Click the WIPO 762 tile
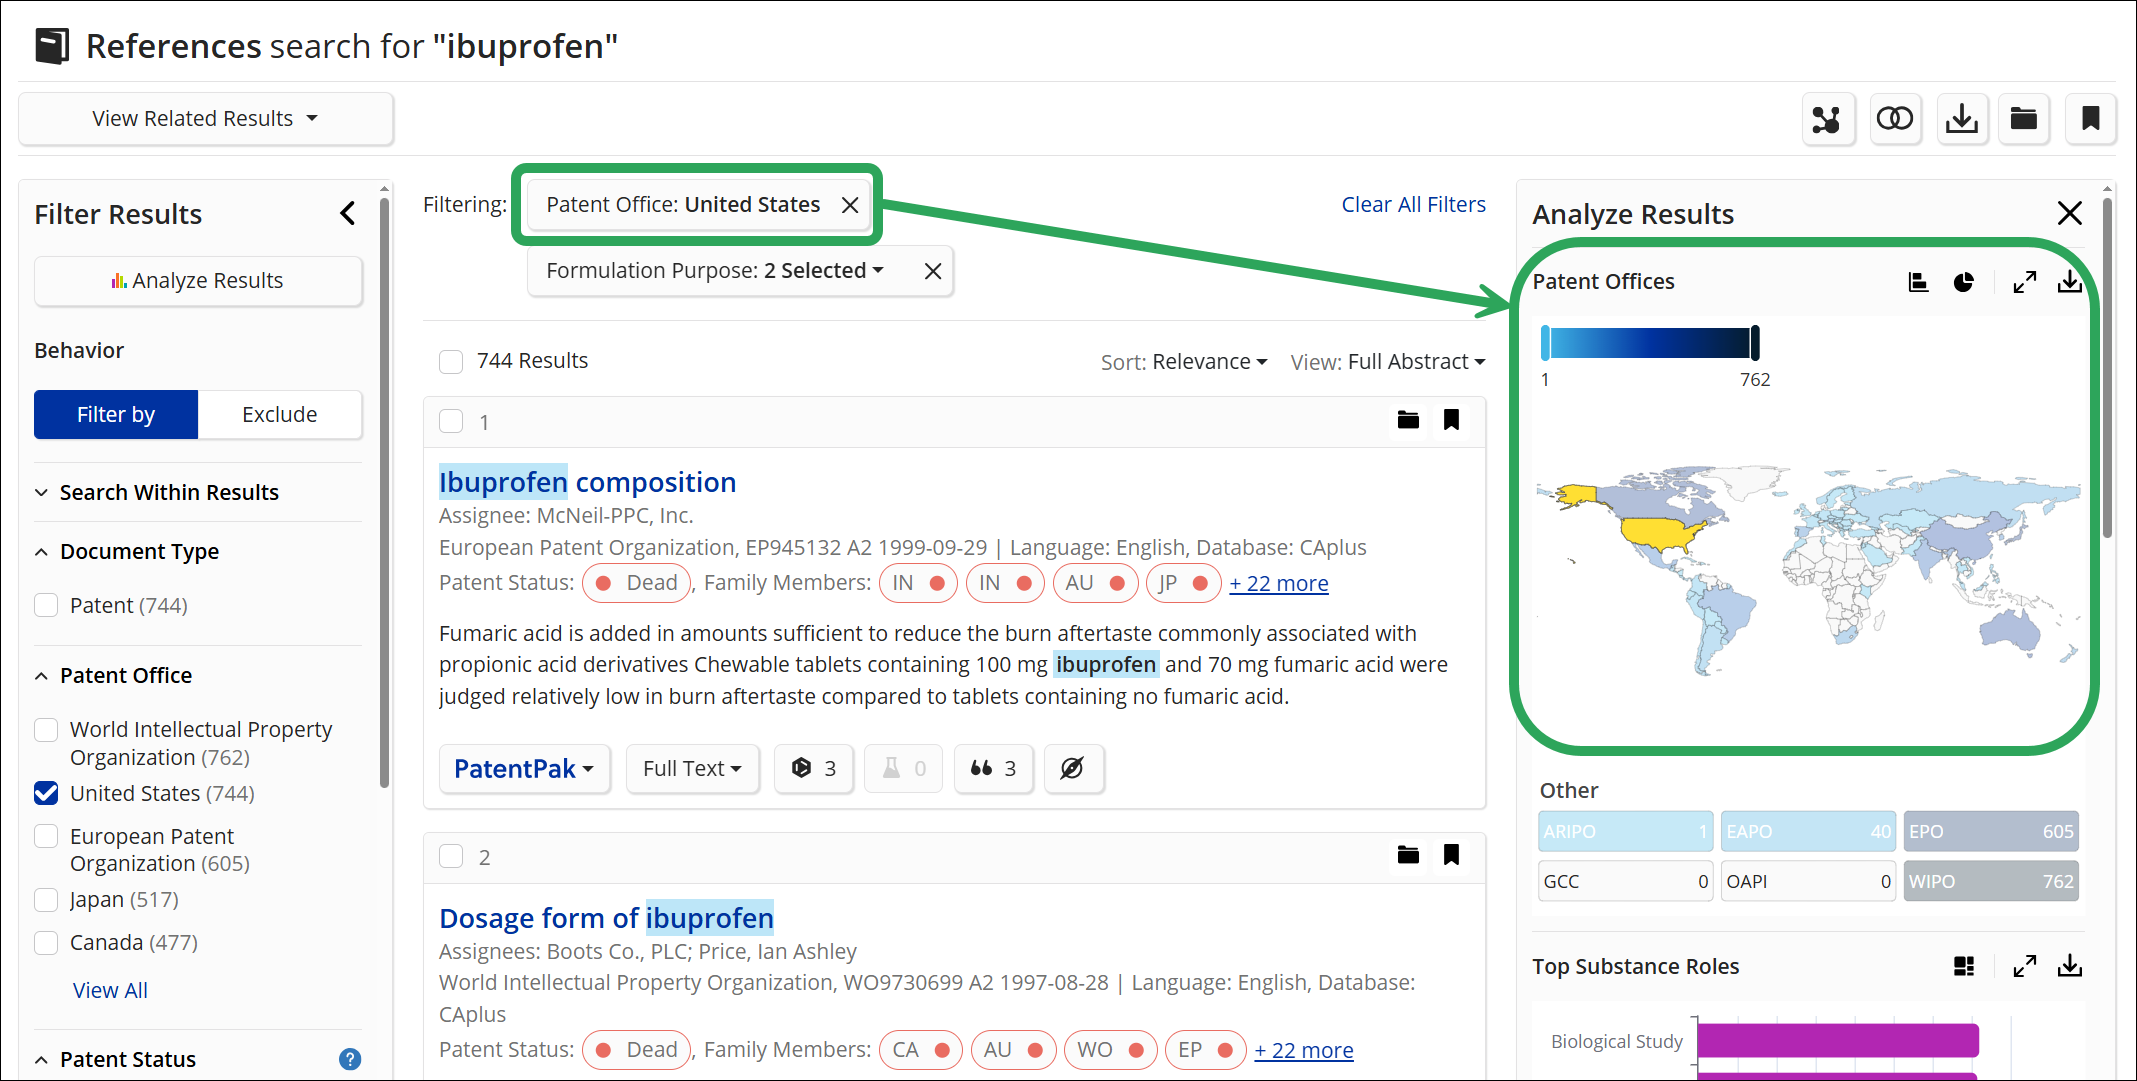 coord(1991,881)
